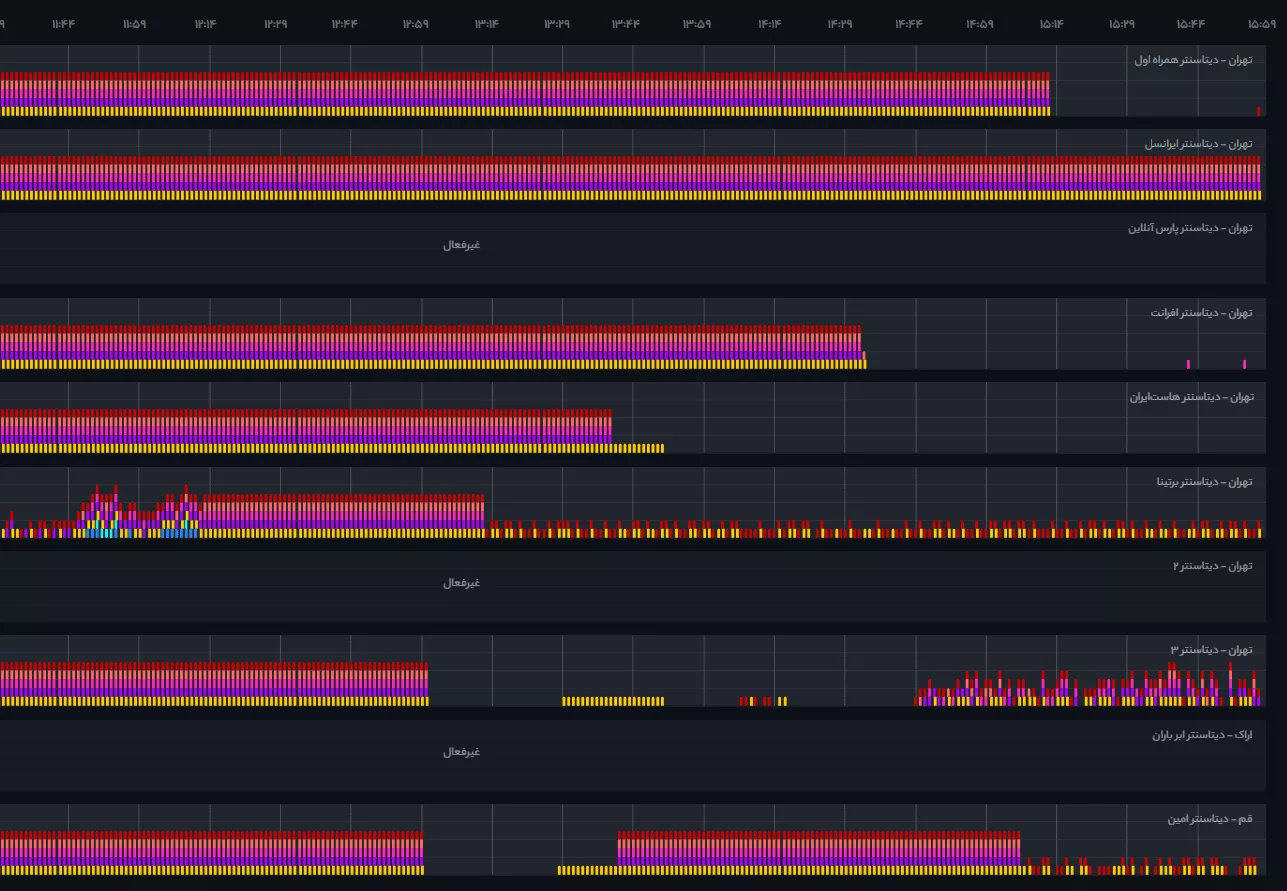Select the ۱۲:۵۹ mark on the time axis
Screen dimensions: 1287x891
[416, 24]
